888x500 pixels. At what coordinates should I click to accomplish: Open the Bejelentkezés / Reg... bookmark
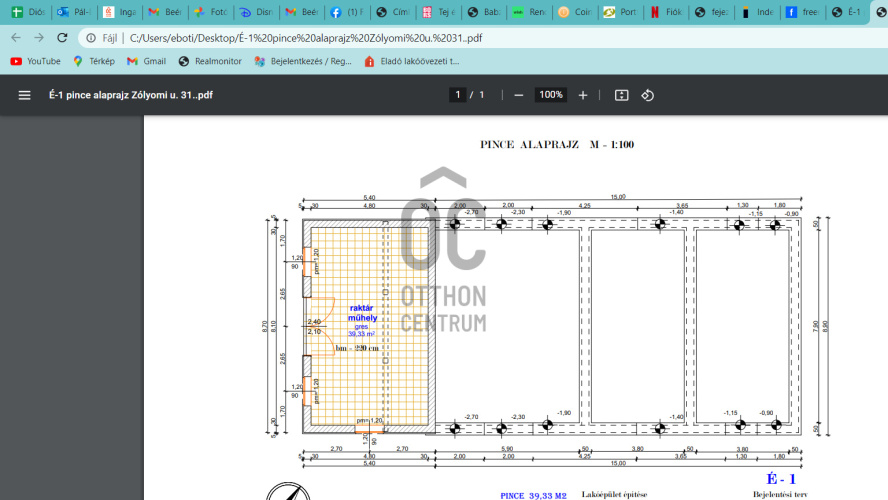[x=303, y=61]
